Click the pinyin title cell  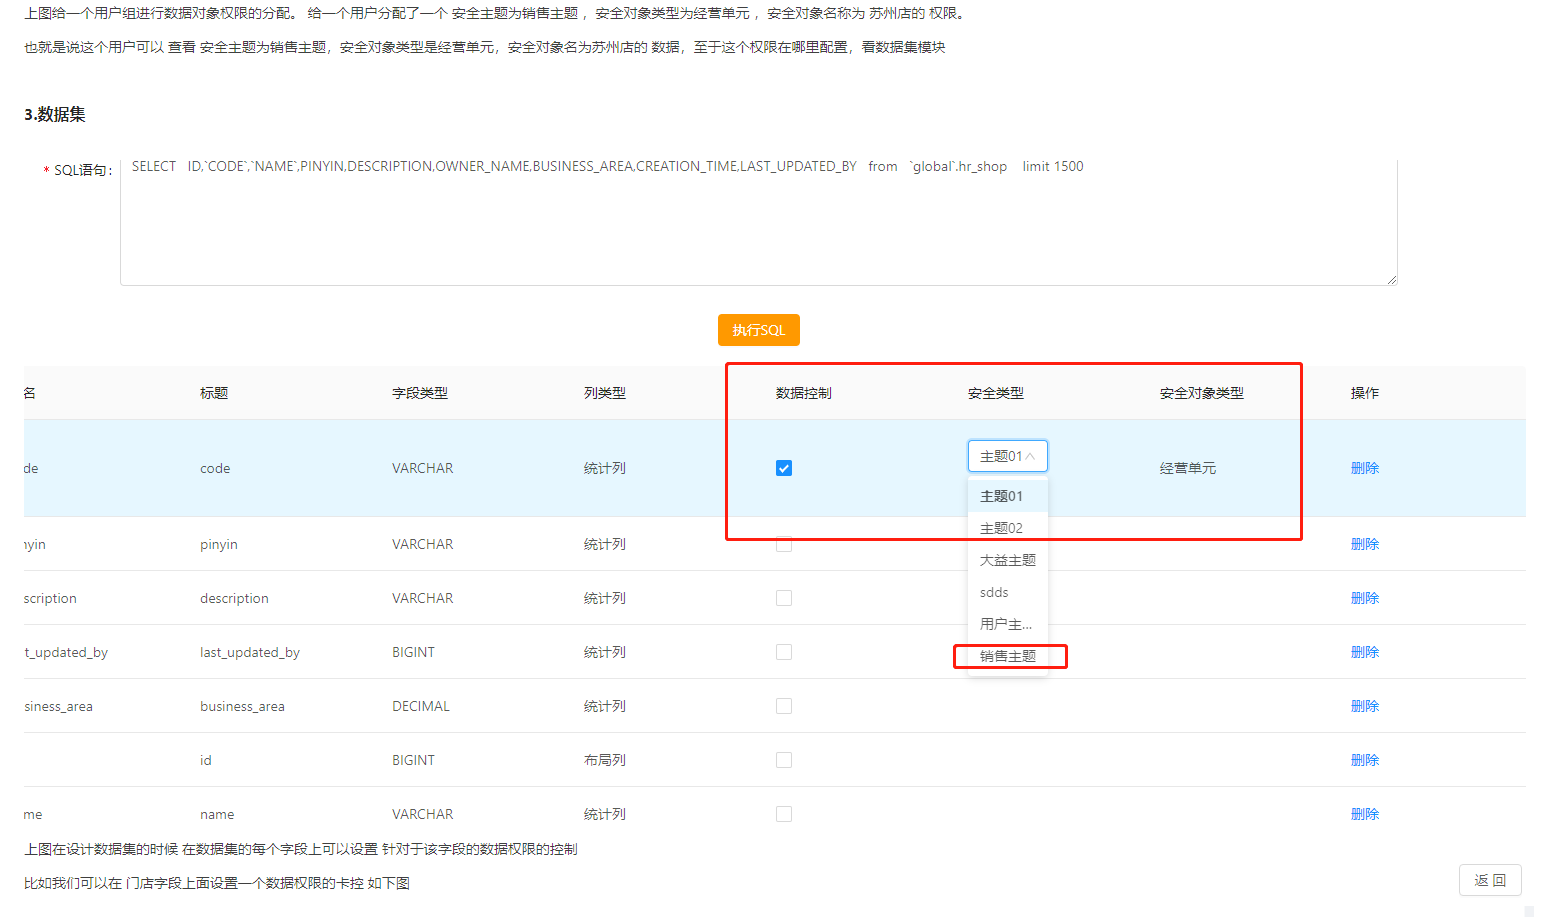(x=219, y=544)
